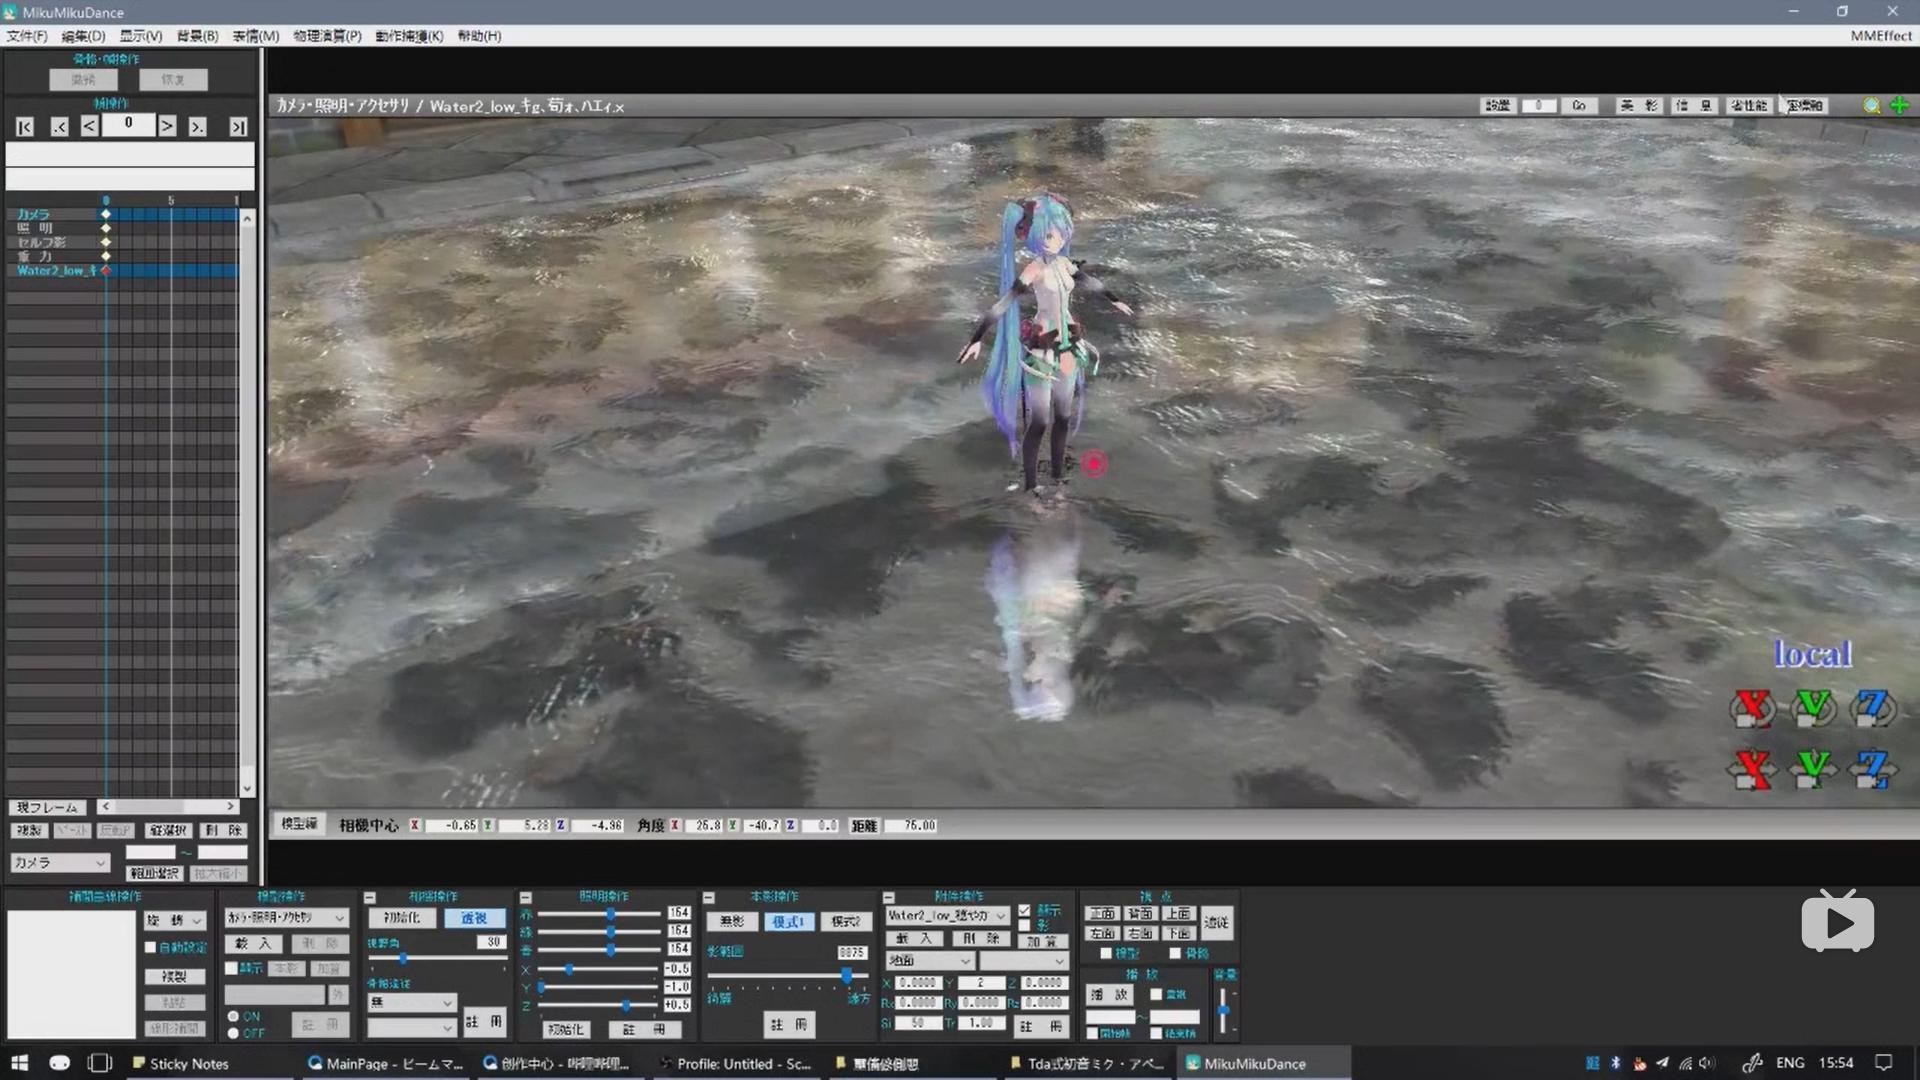The image size is (1920, 1080).
Task: Adjust the red light intensity slider
Action: pyautogui.click(x=610, y=914)
